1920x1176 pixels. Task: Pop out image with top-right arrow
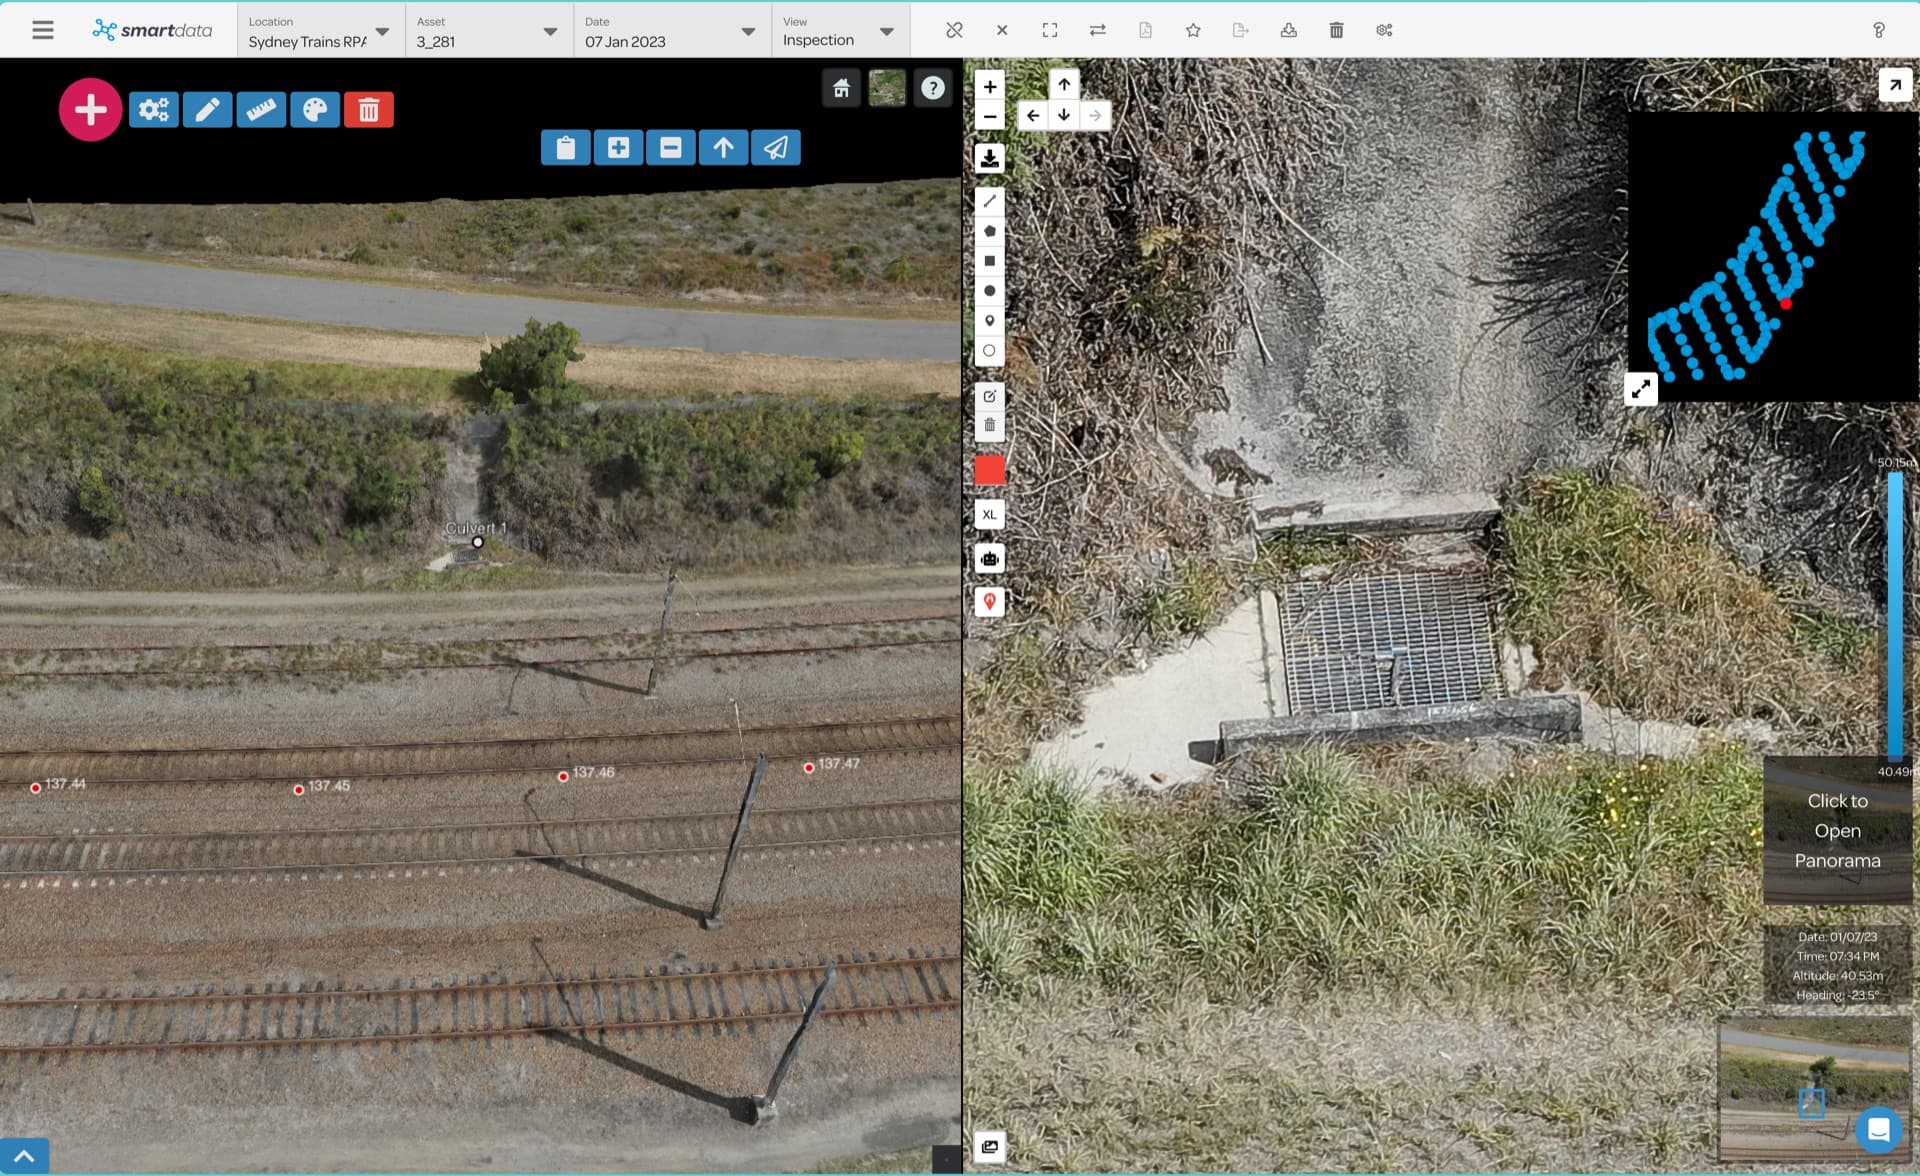pyautogui.click(x=1895, y=85)
